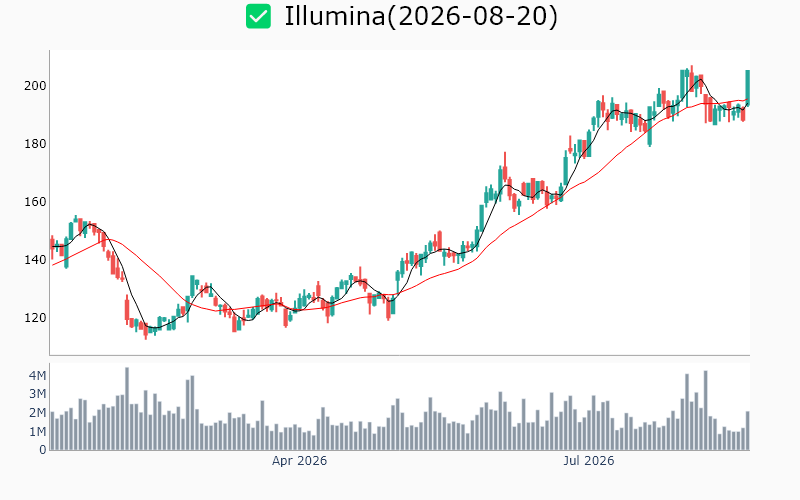Click the 160 price axis label
The height and width of the screenshot is (500, 800).
coord(35,202)
